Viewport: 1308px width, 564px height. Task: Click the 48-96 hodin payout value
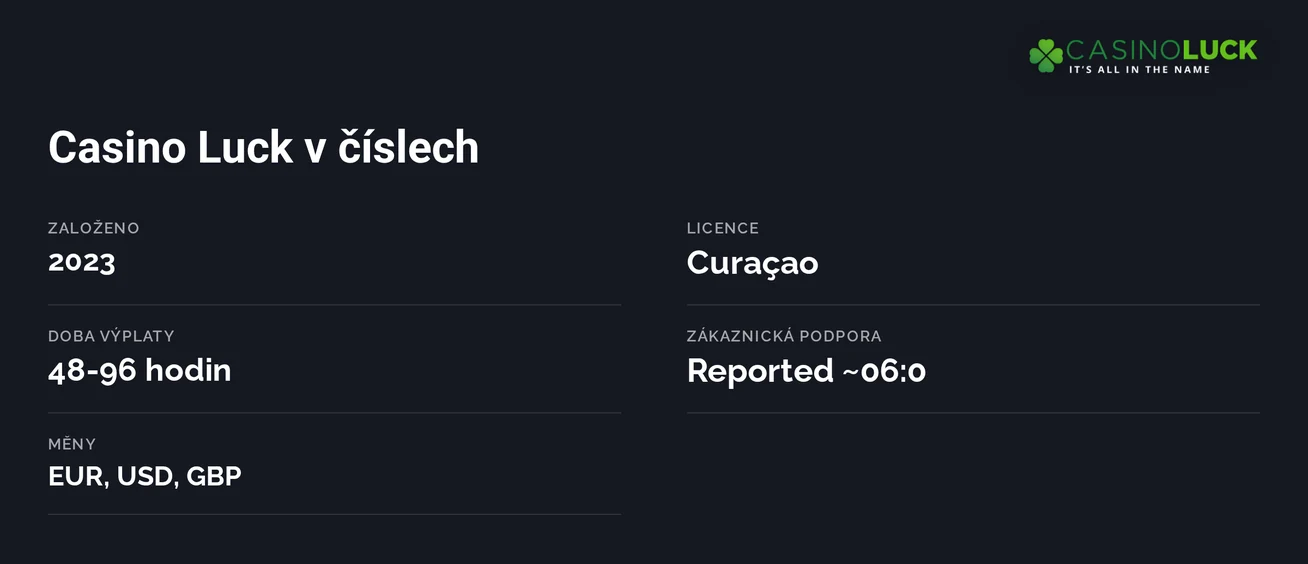tap(140, 370)
